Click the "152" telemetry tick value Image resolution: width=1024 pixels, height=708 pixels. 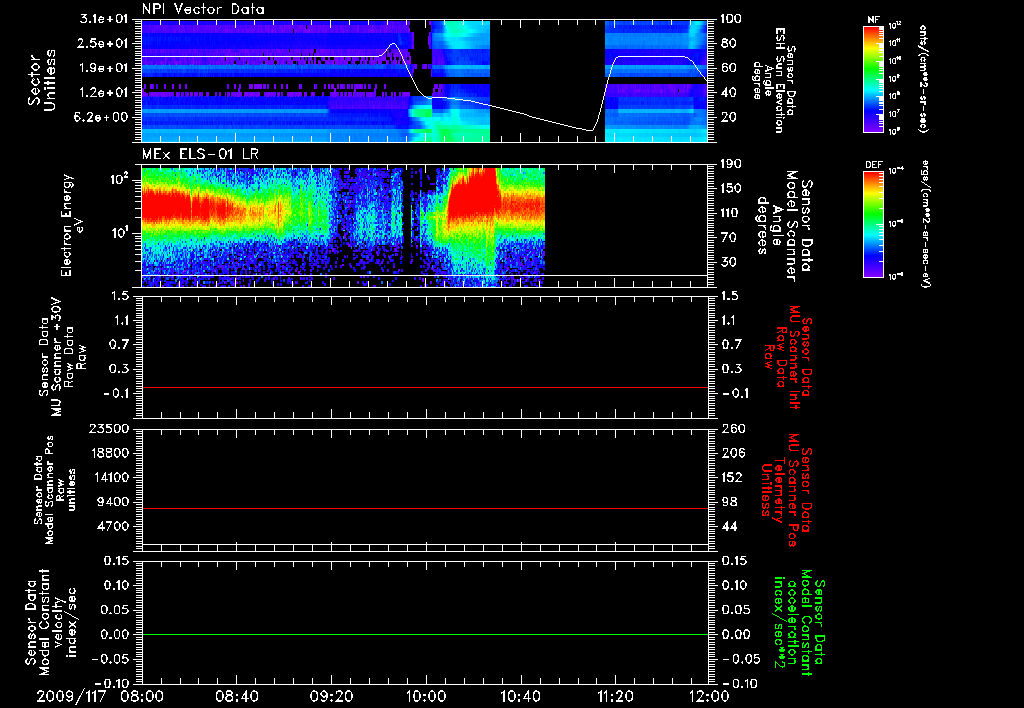[733, 477]
